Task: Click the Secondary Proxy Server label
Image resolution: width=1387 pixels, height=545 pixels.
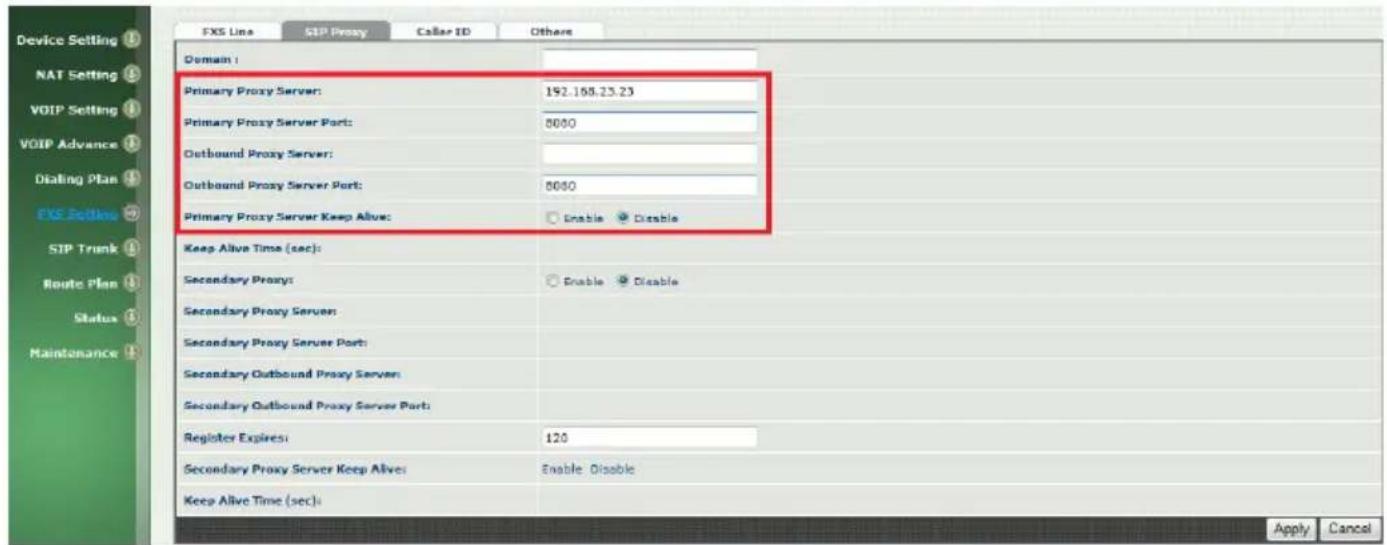Action: [x=261, y=312]
